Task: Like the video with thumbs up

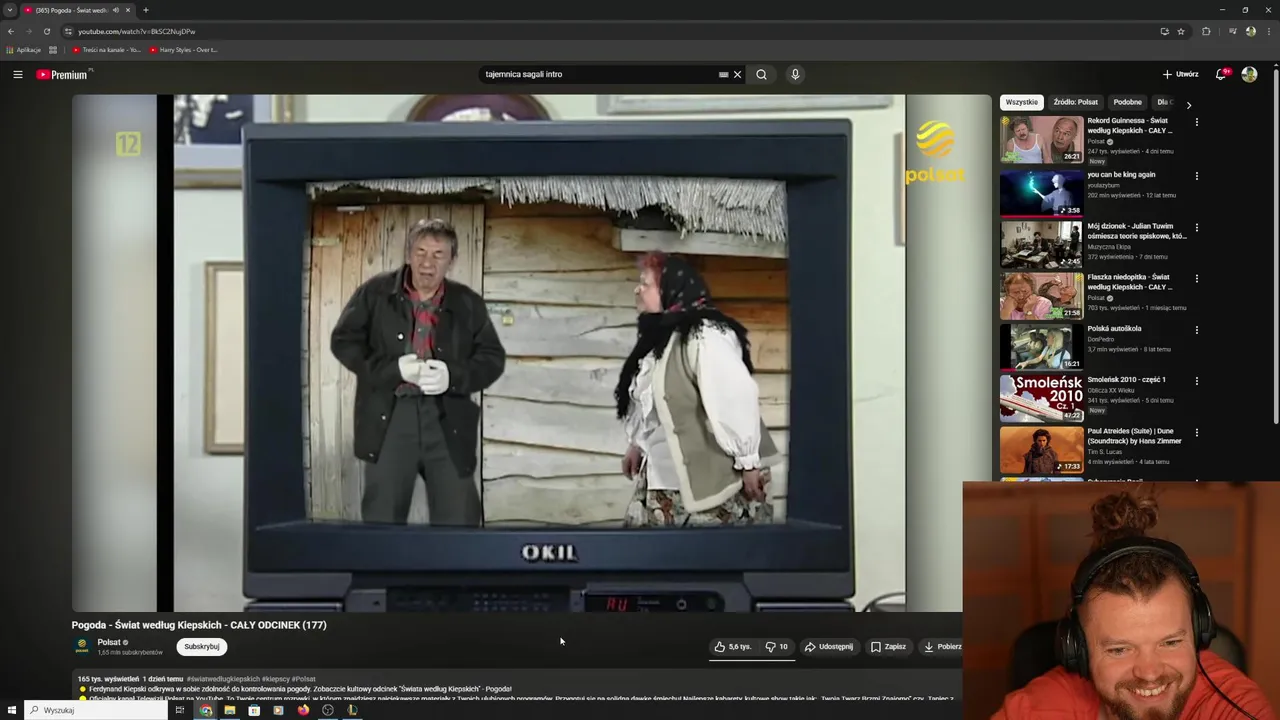Action: pyautogui.click(x=732, y=647)
